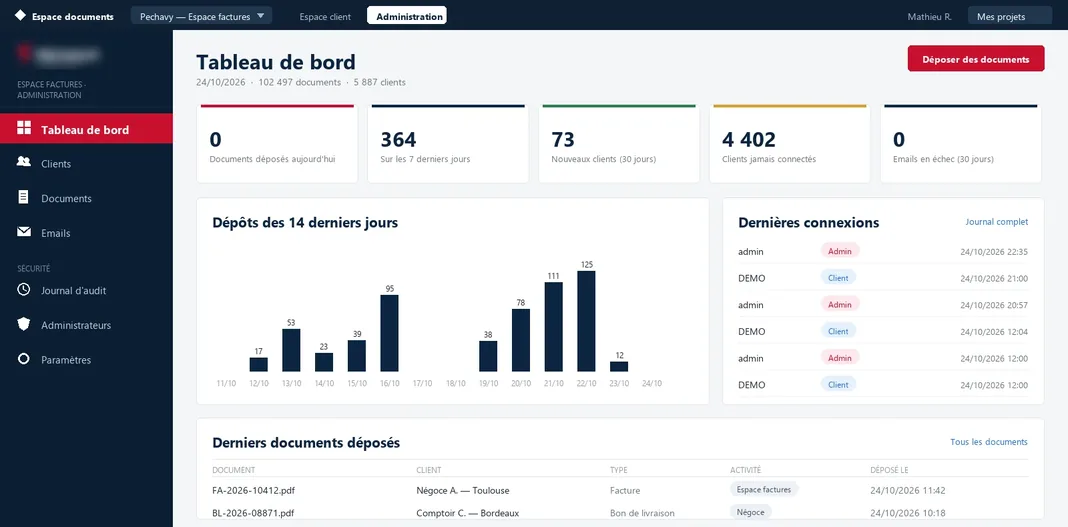Image resolution: width=1068 pixels, height=527 pixels.
Task: Click the Tableau de bord grid icon
Action: [x=24, y=128]
